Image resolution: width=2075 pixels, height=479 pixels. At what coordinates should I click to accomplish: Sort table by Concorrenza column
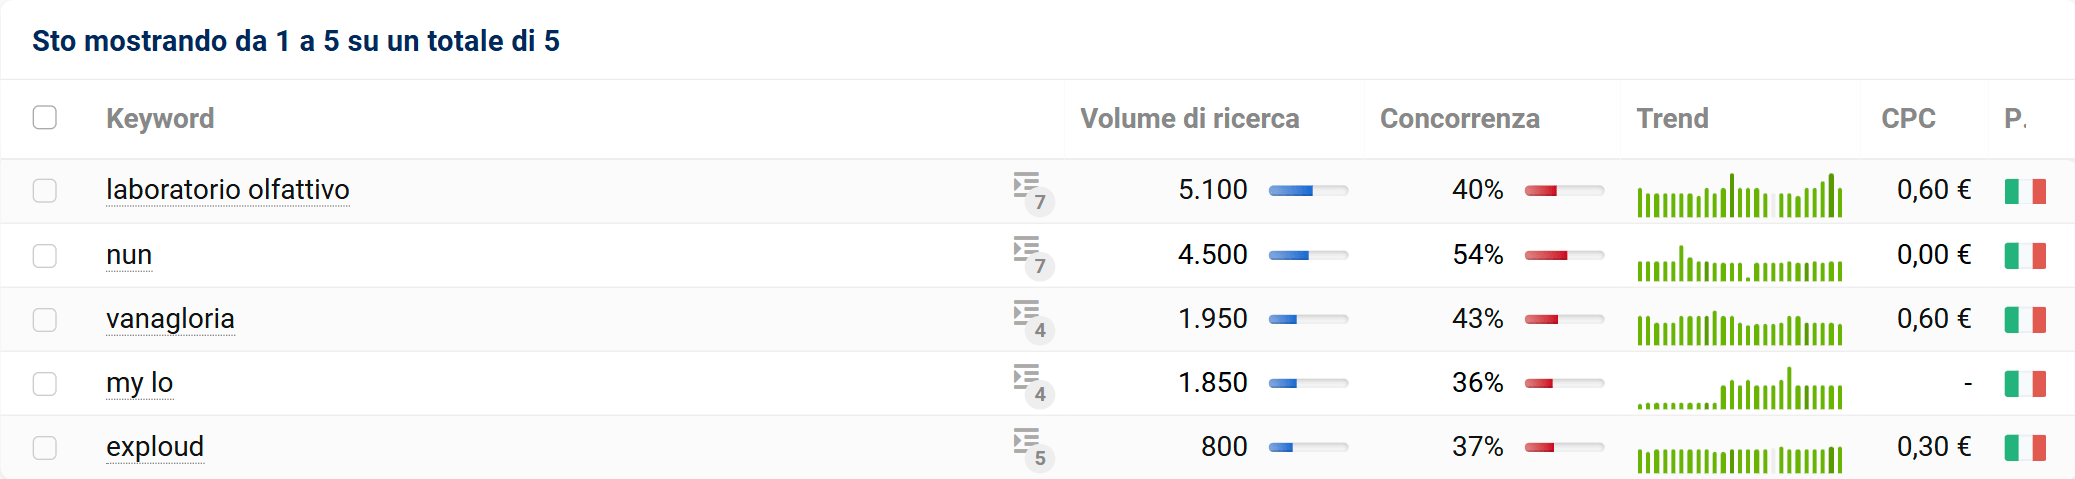click(x=1459, y=119)
